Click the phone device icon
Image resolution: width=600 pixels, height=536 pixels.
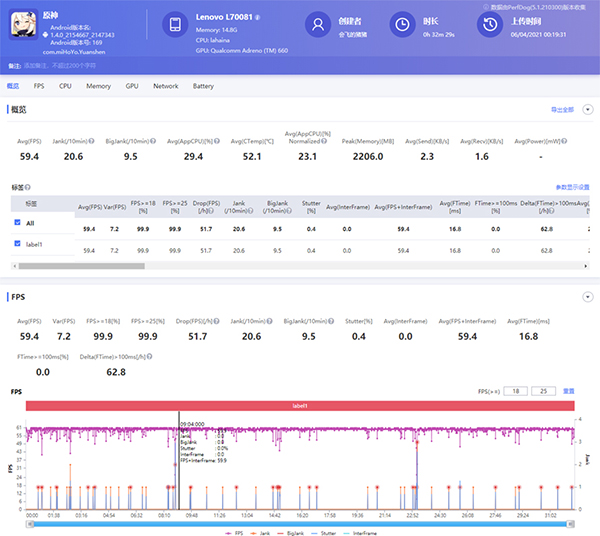click(174, 26)
